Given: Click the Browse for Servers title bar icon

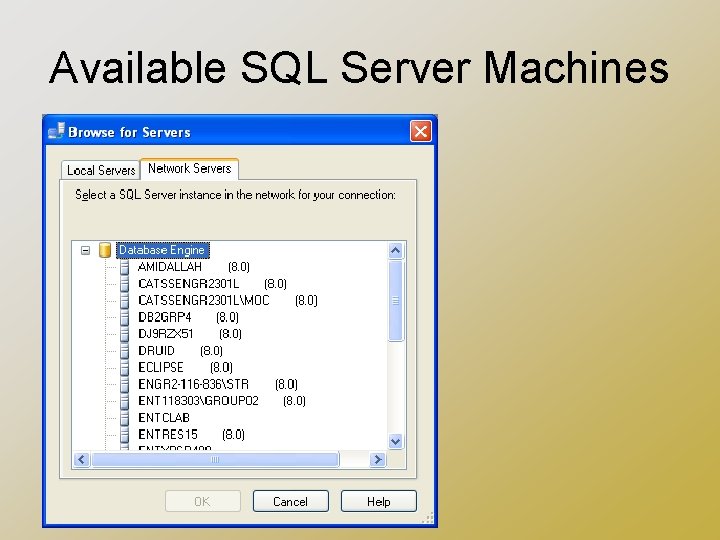Looking at the screenshot, I should click(x=56, y=131).
